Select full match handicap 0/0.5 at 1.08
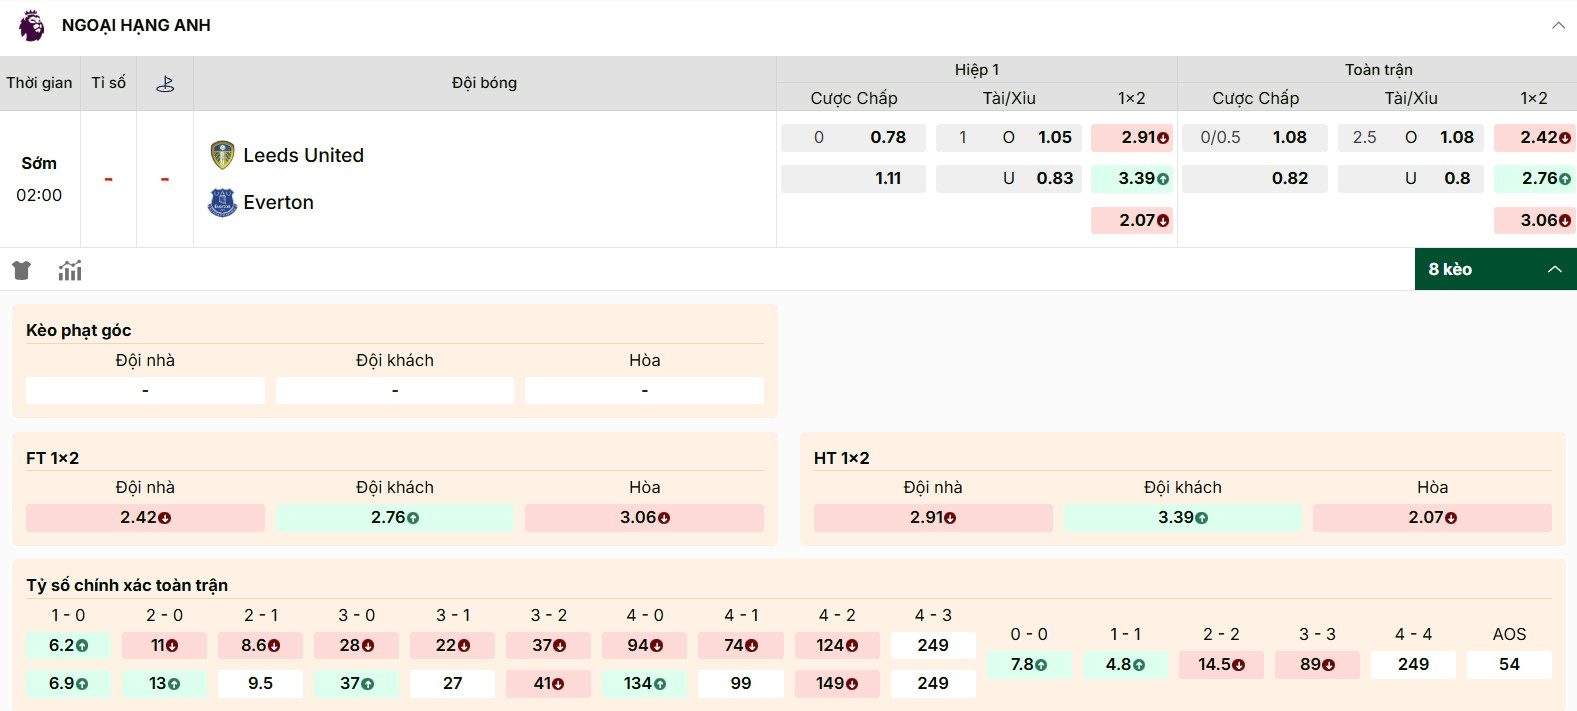The width and height of the screenshot is (1577, 711). [1255, 138]
